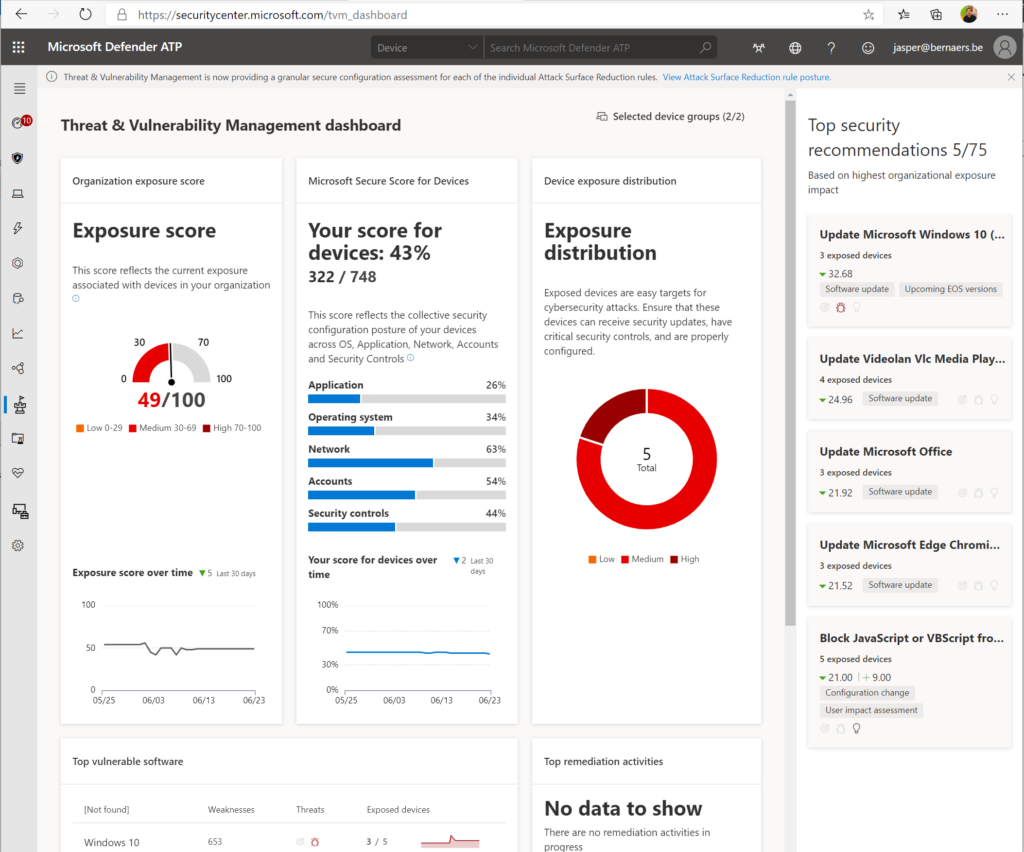The image size is (1024, 852).
Task: Open the Advanced hunting sidebar icon
Action: [x=18, y=298]
